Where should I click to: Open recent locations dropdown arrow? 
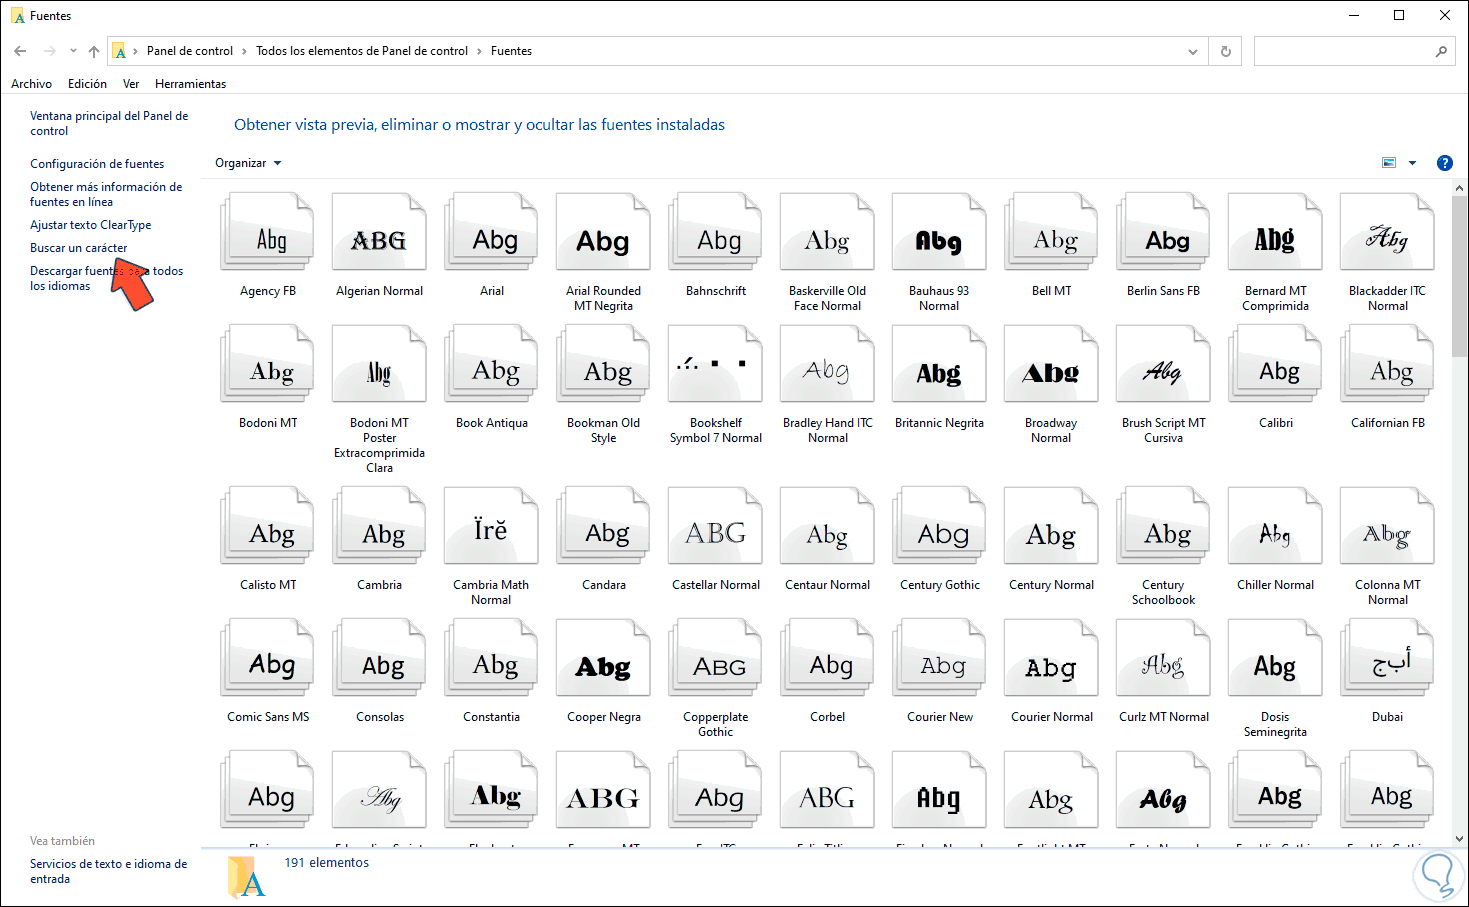pyautogui.click(x=73, y=51)
